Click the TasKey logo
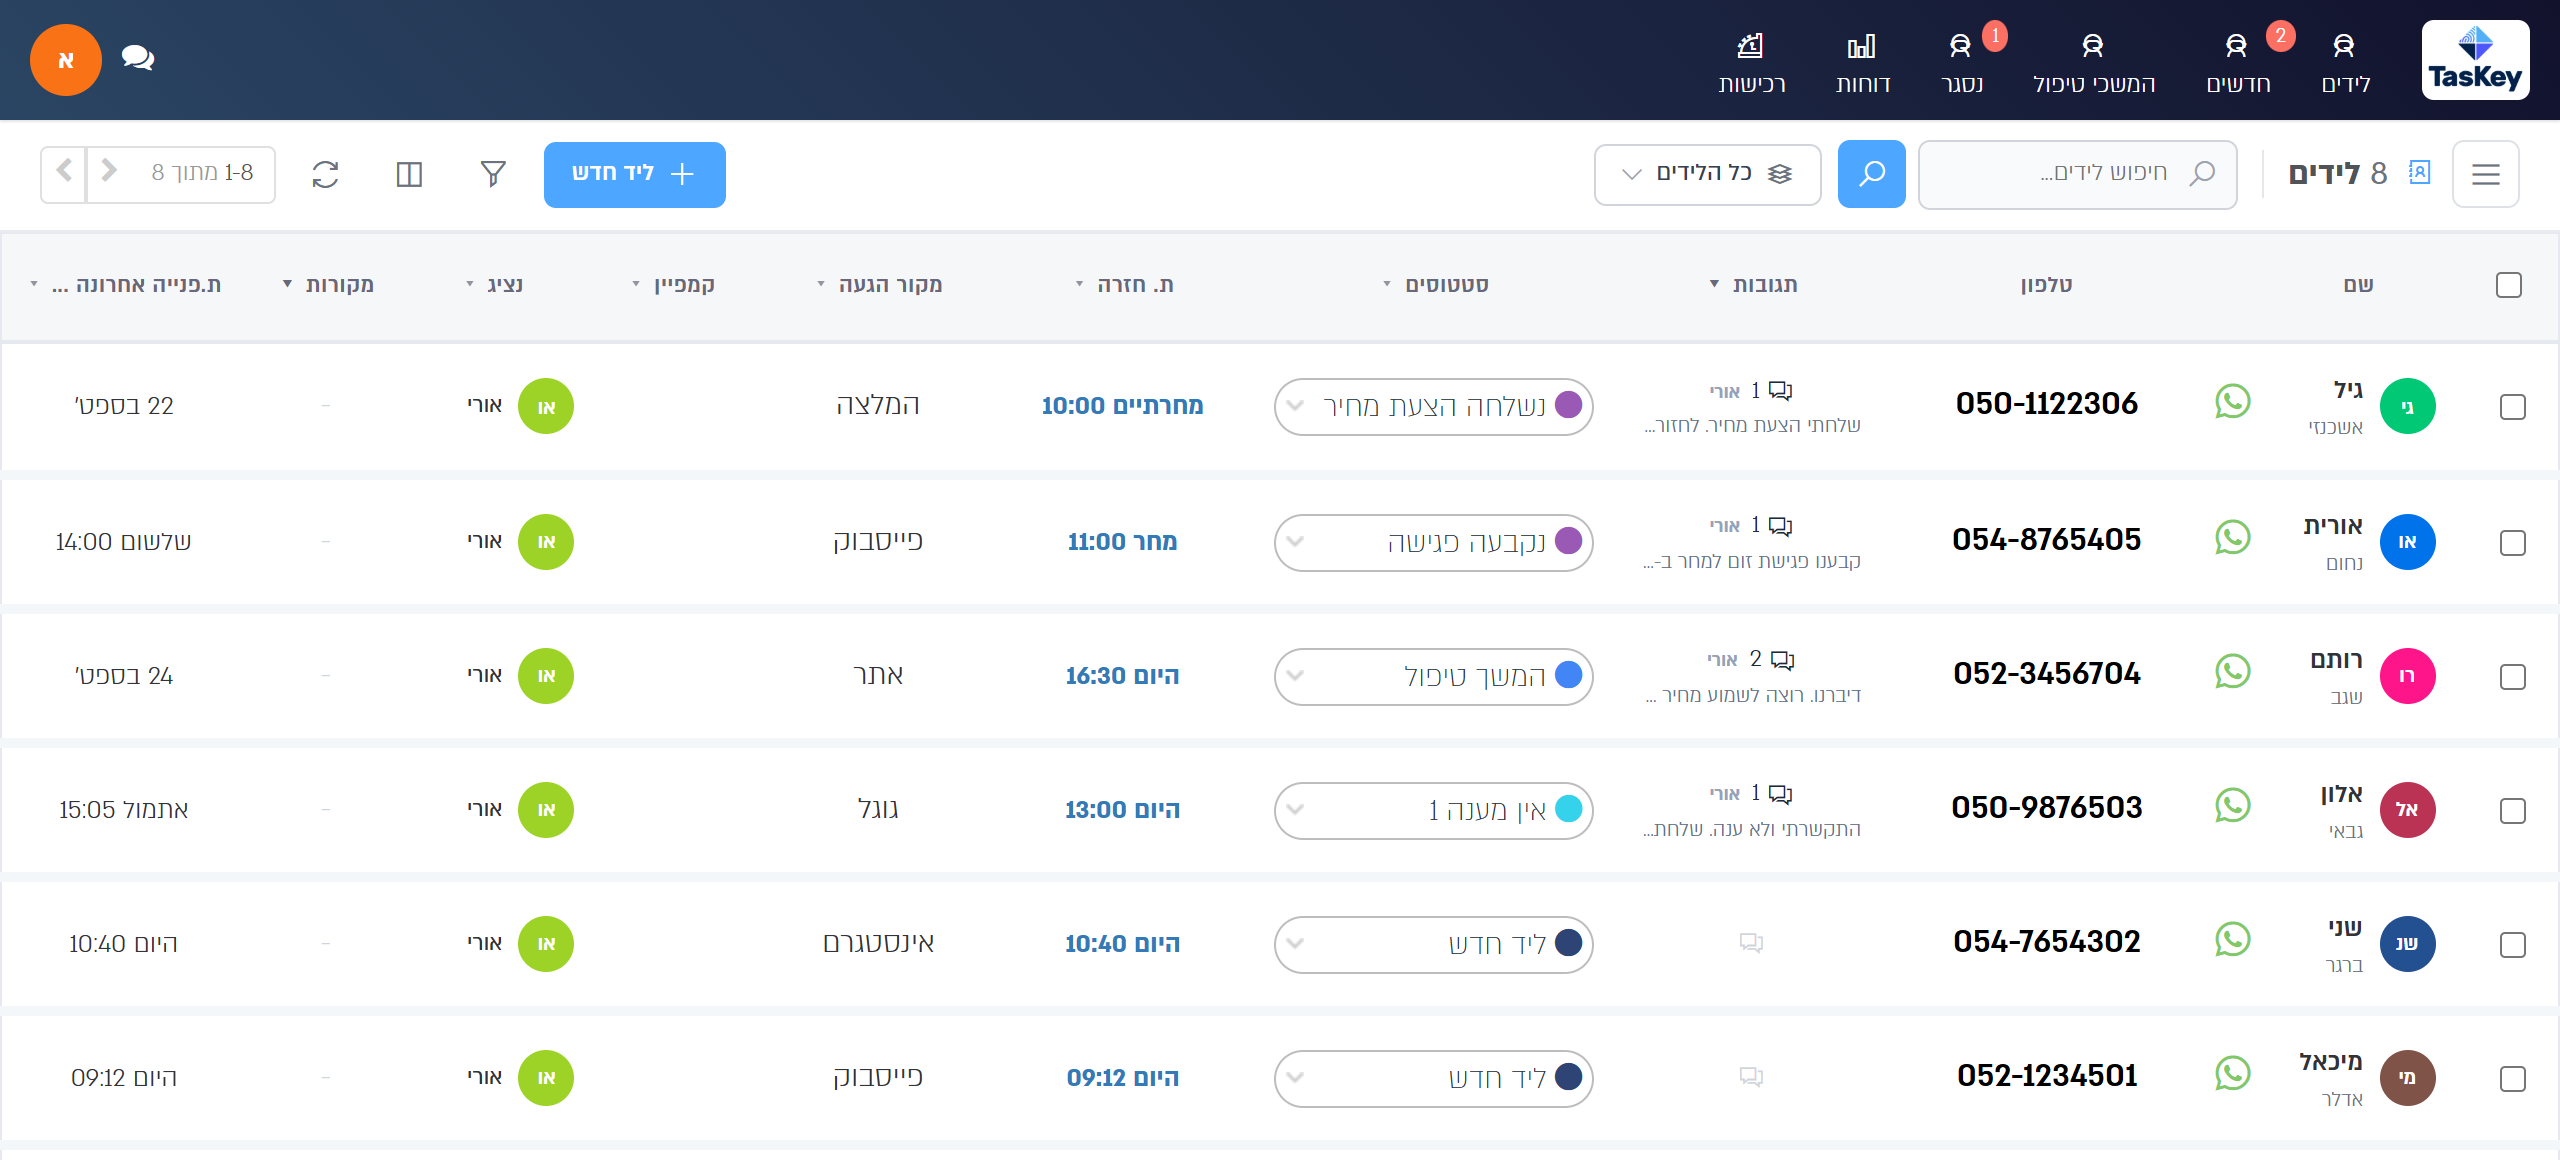The height and width of the screenshot is (1160, 2560). coord(2475,60)
